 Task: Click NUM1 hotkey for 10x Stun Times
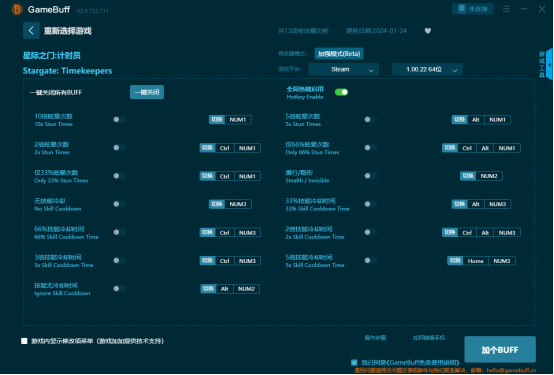[238, 120]
